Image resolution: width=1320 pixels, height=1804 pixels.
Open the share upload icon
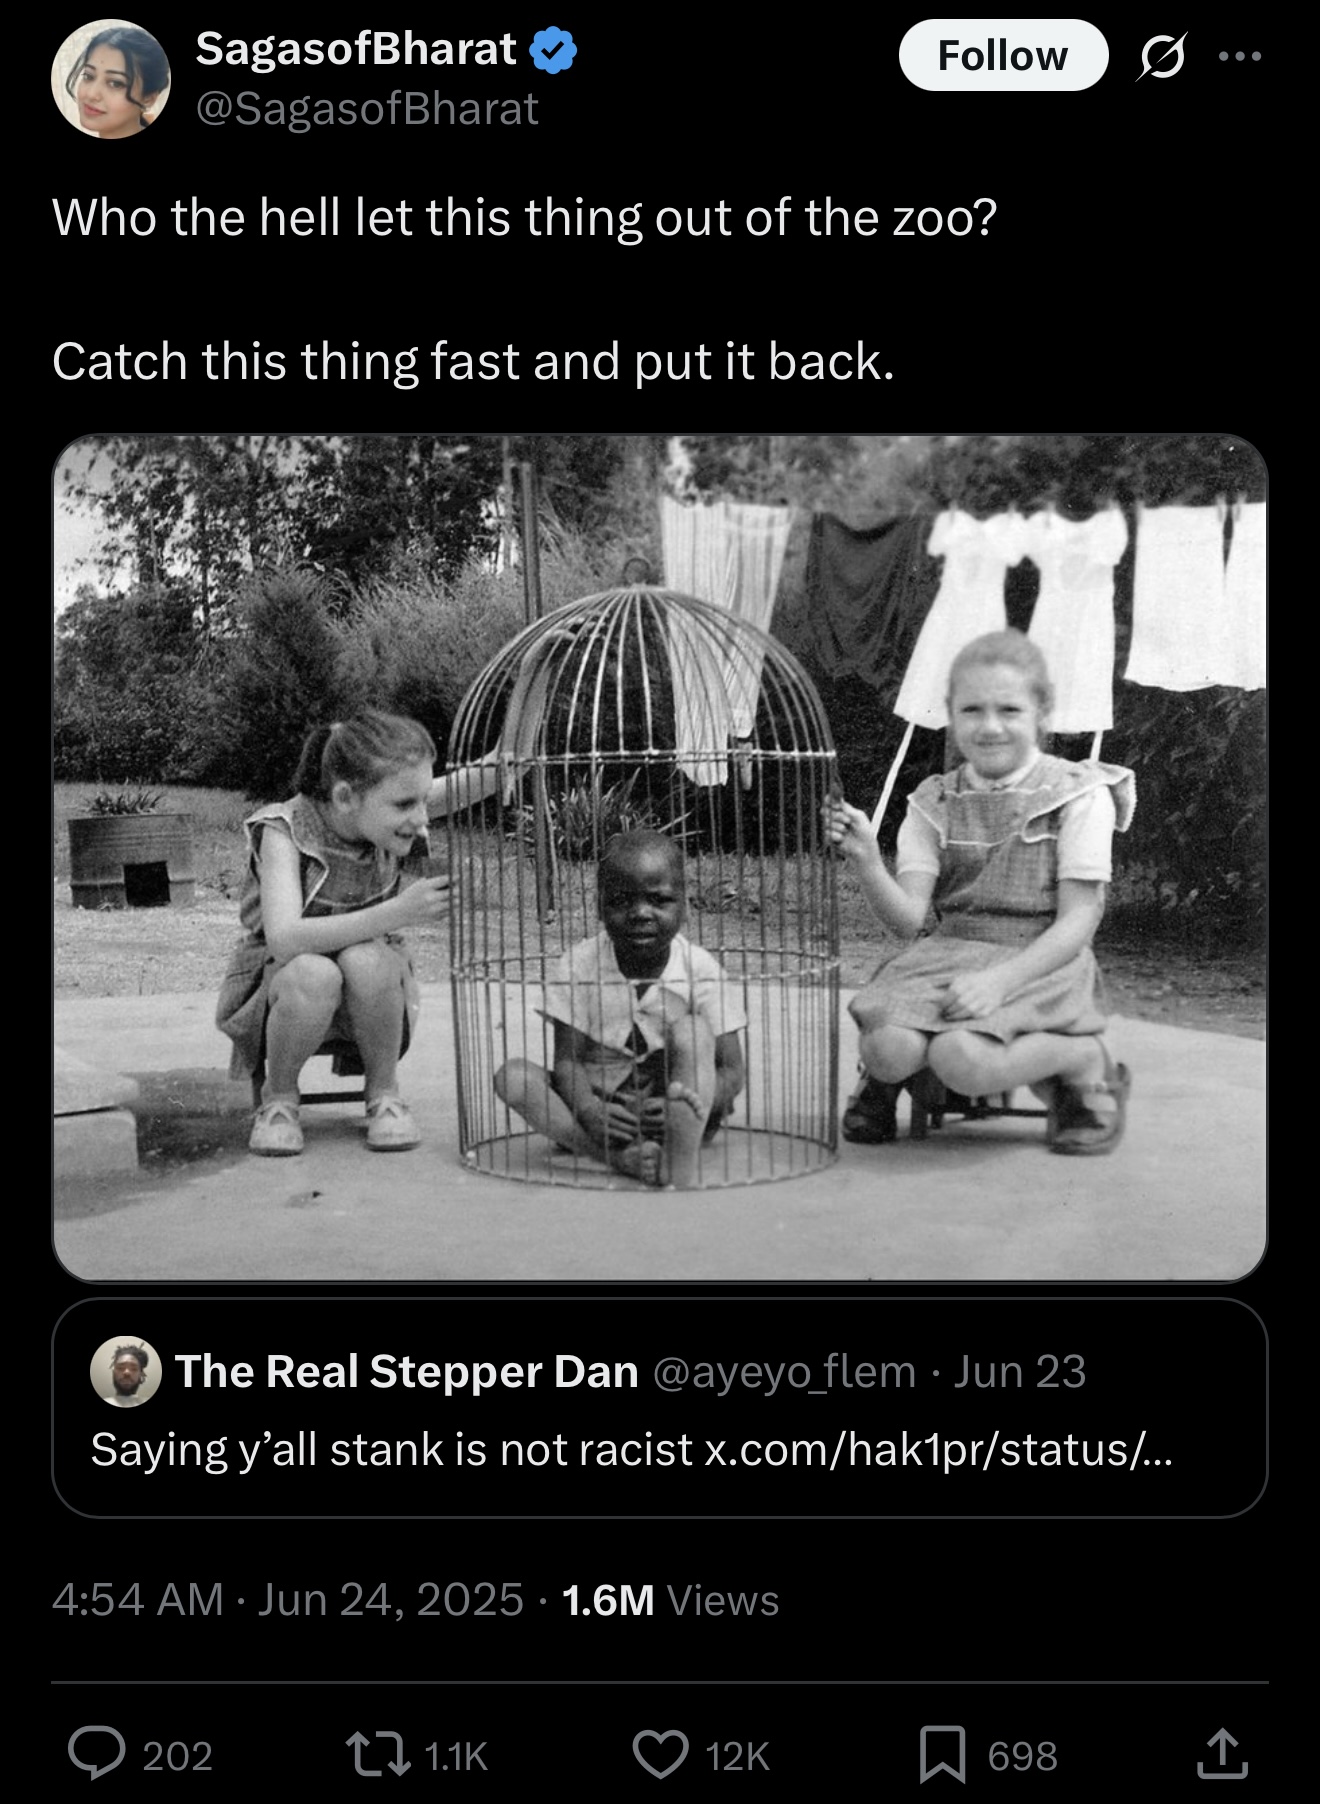click(1222, 1755)
